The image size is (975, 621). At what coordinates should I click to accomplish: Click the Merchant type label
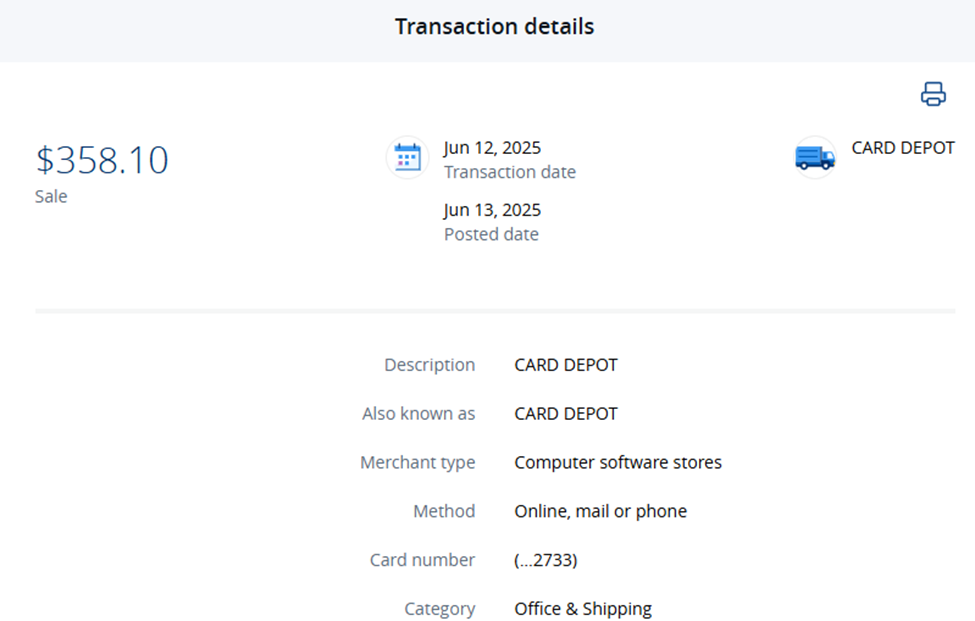pyautogui.click(x=417, y=462)
